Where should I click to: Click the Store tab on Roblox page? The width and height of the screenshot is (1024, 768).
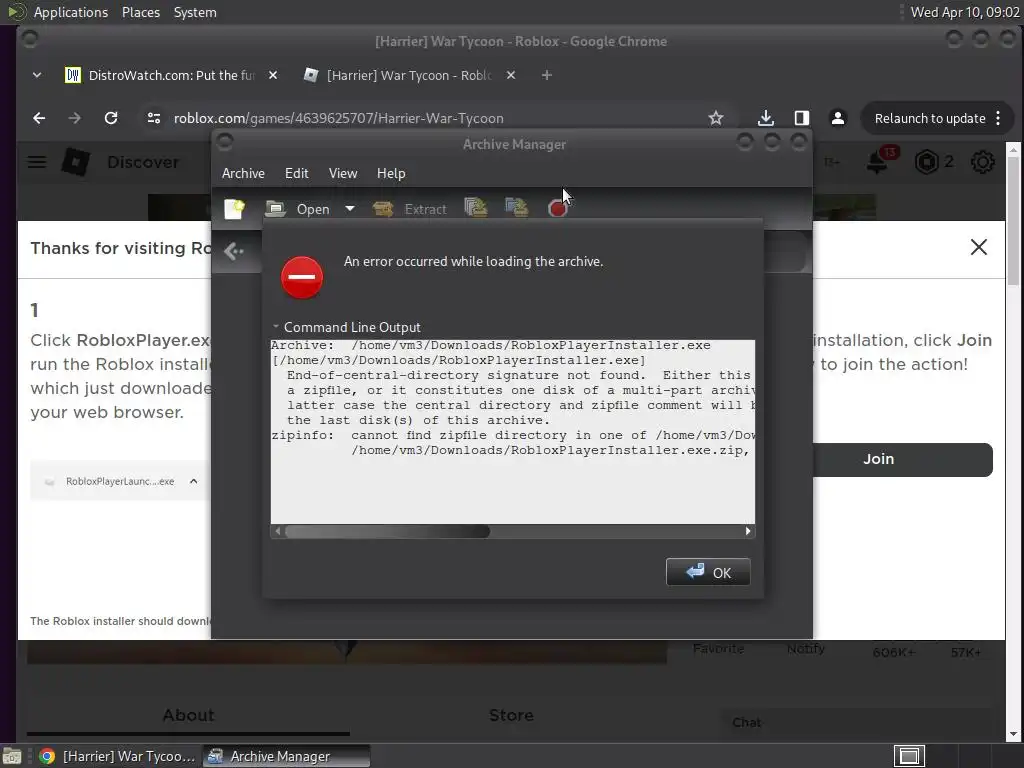click(511, 715)
